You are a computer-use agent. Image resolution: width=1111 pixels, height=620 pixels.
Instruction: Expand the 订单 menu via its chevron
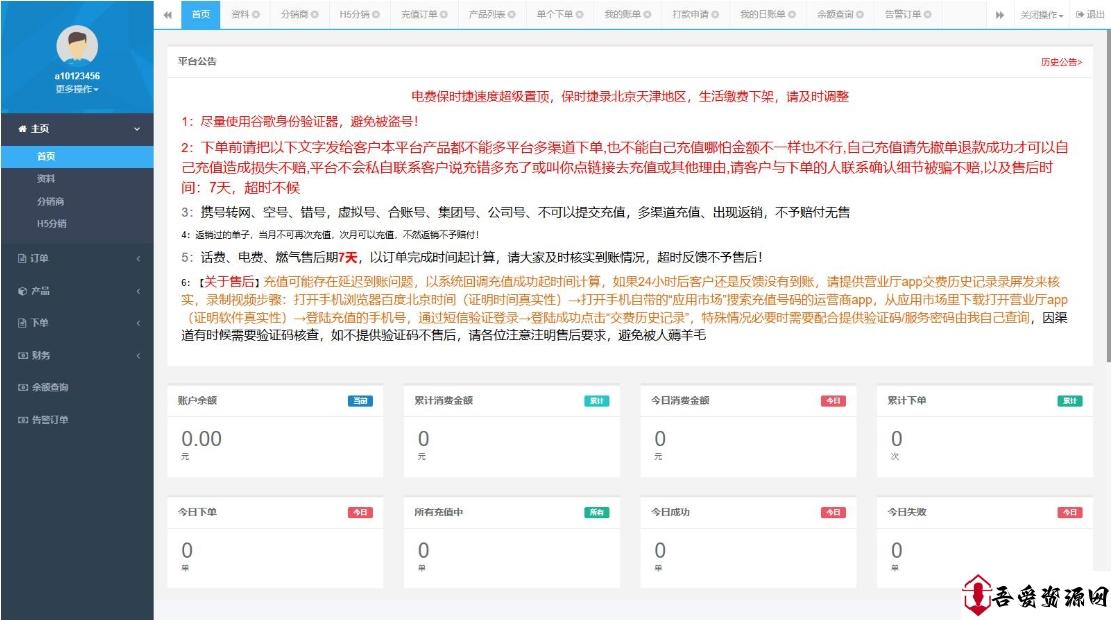click(x=138, y=259)
